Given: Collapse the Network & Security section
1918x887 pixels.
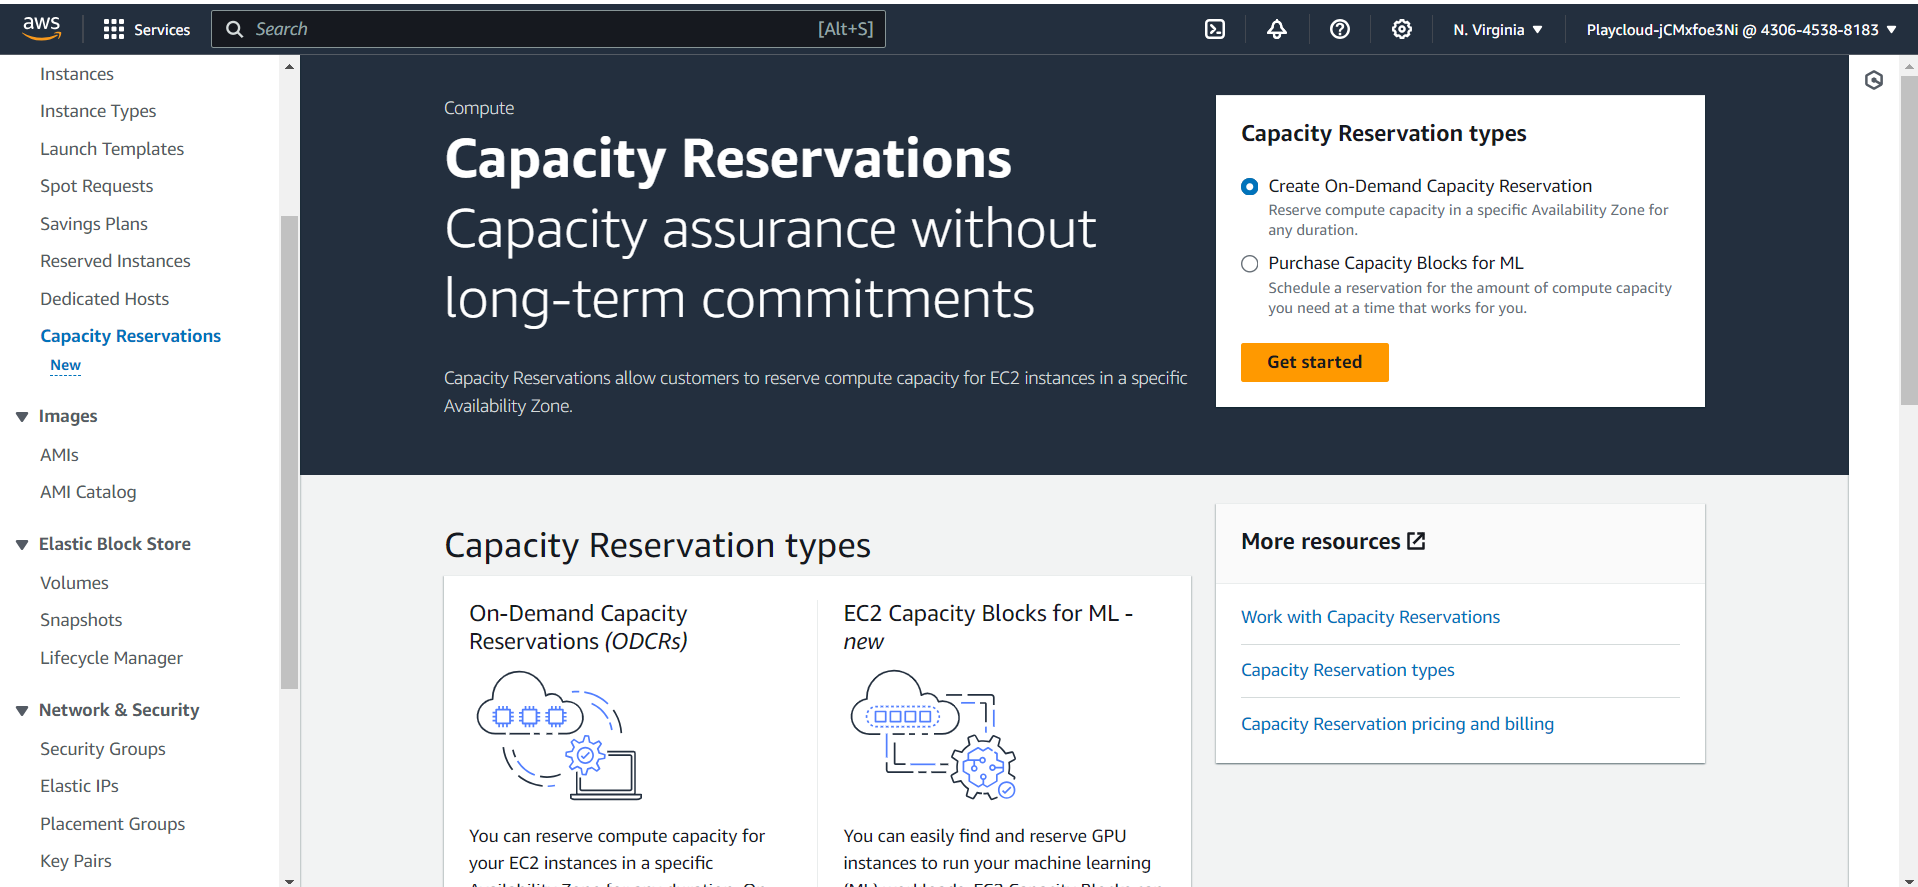Looking at the screenshot, I should (x=22, y=710).
